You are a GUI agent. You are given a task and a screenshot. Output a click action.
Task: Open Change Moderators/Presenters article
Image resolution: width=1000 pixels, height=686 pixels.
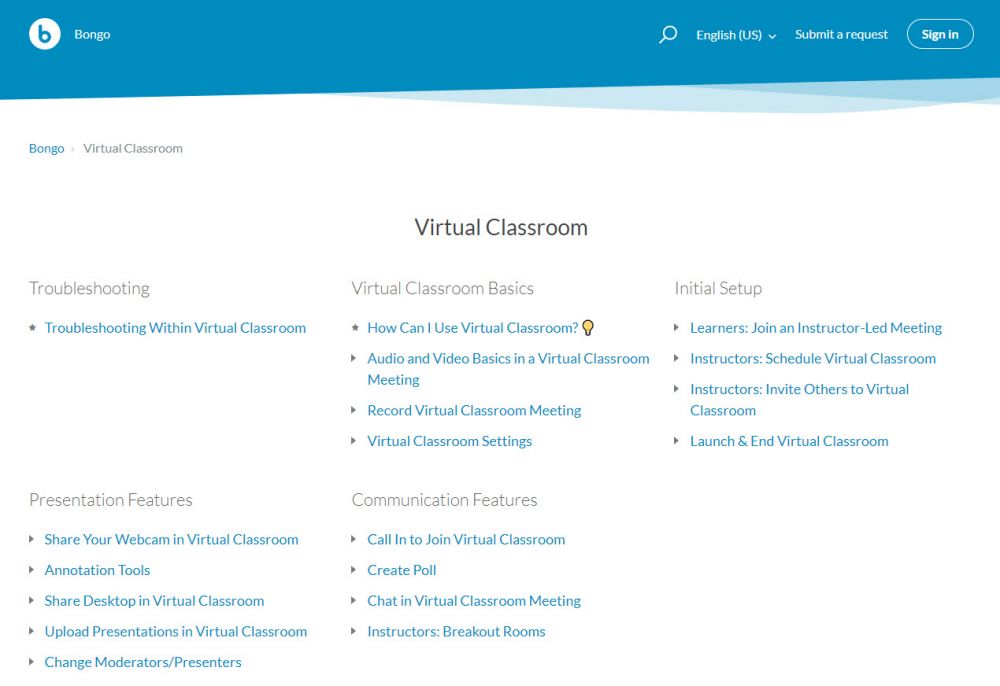coord(143,662)
